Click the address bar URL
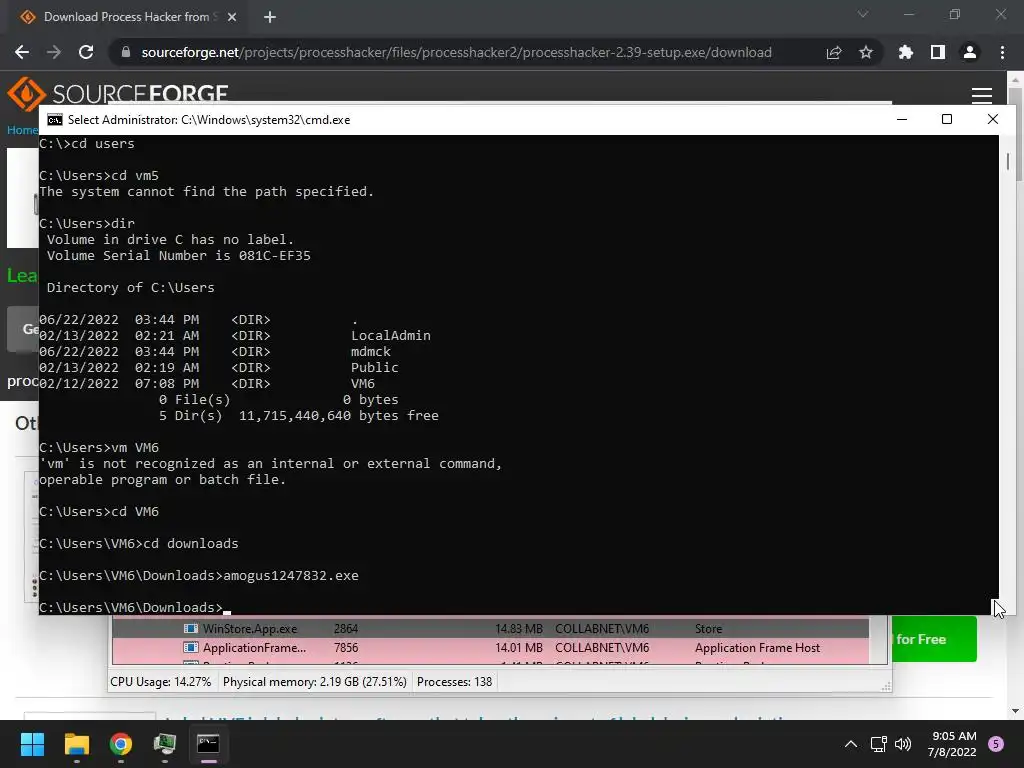The width and height of the screenshot is (1024, 768). [456, 52]
